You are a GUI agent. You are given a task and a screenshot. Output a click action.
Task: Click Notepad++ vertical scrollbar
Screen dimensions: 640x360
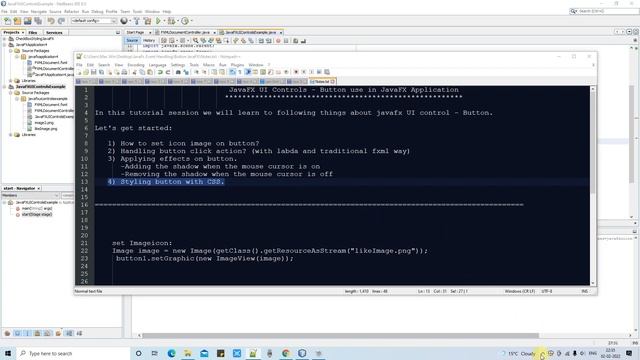(x=593, y=185)
